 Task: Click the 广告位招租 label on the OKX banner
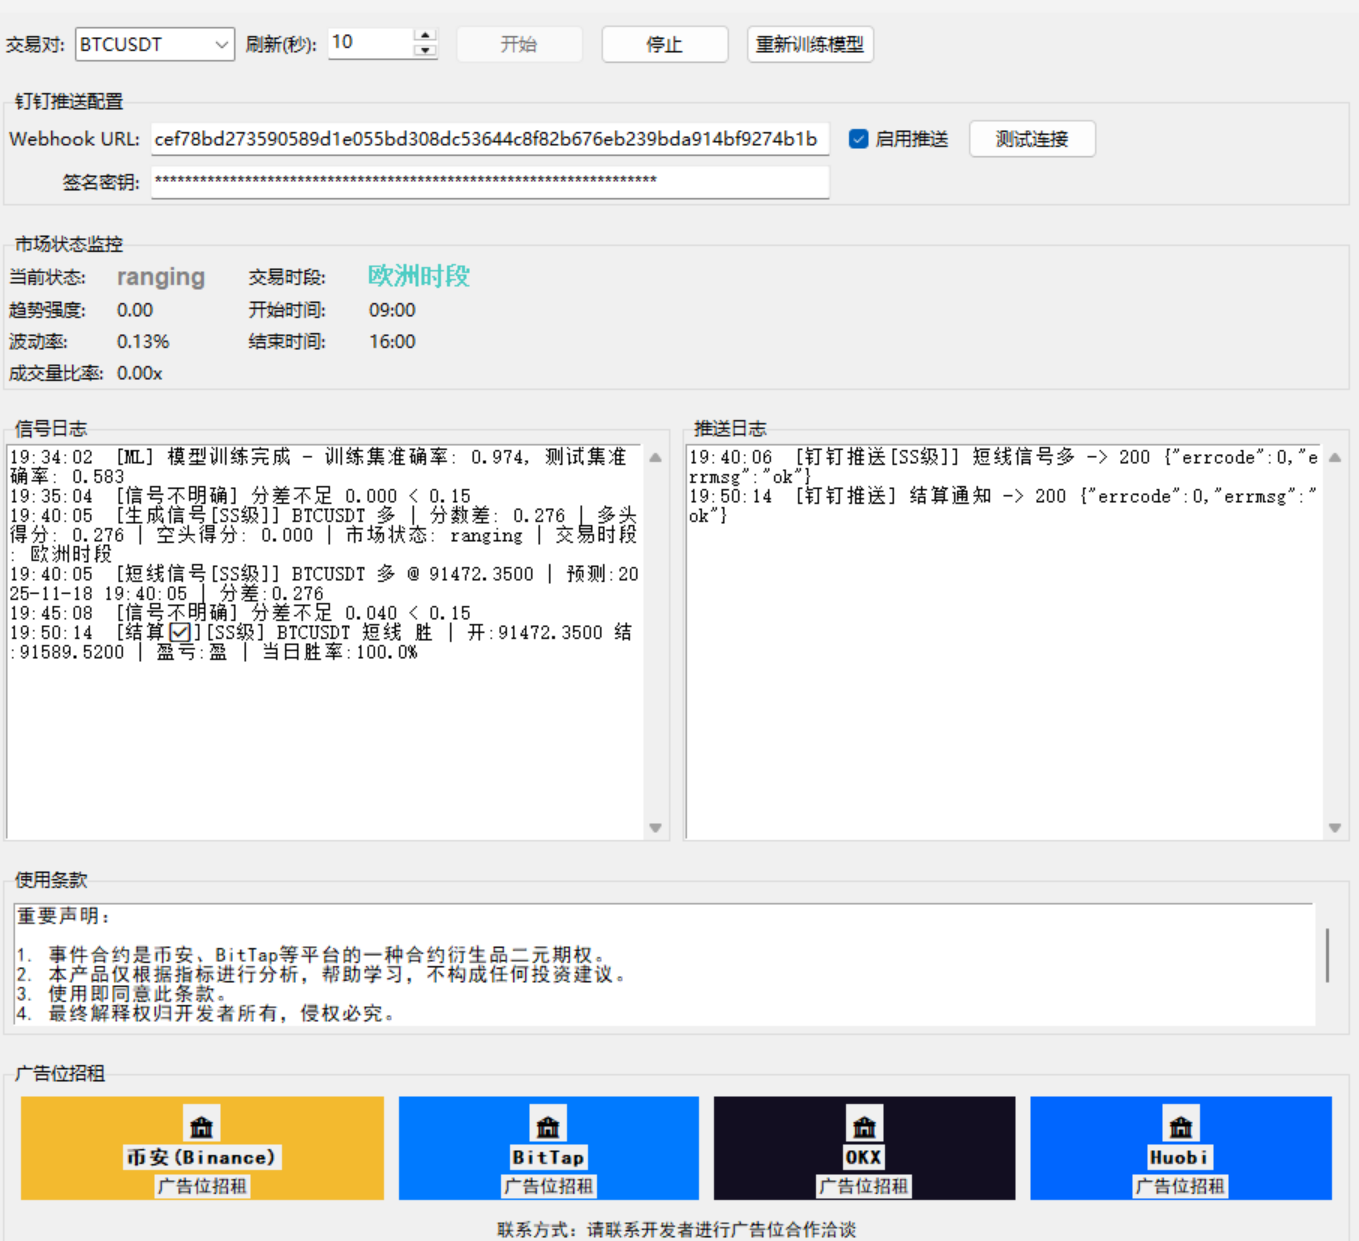click(863, 1186)
